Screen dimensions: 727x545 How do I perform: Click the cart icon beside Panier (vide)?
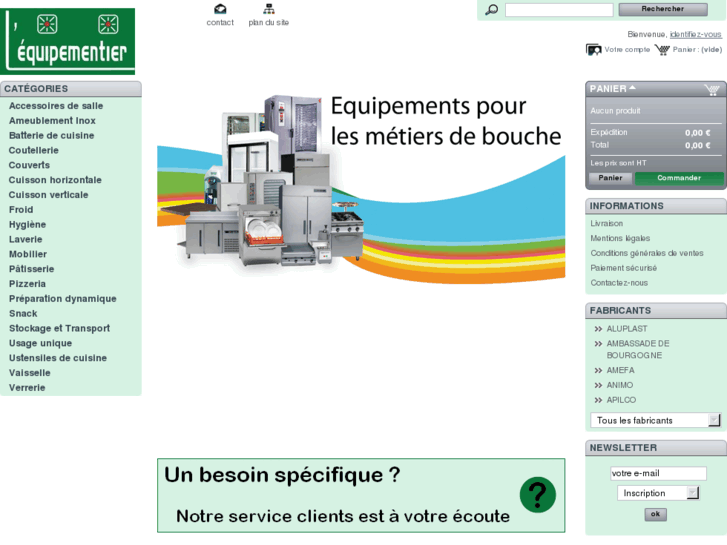pyautogui.click(x=662, y=50)
